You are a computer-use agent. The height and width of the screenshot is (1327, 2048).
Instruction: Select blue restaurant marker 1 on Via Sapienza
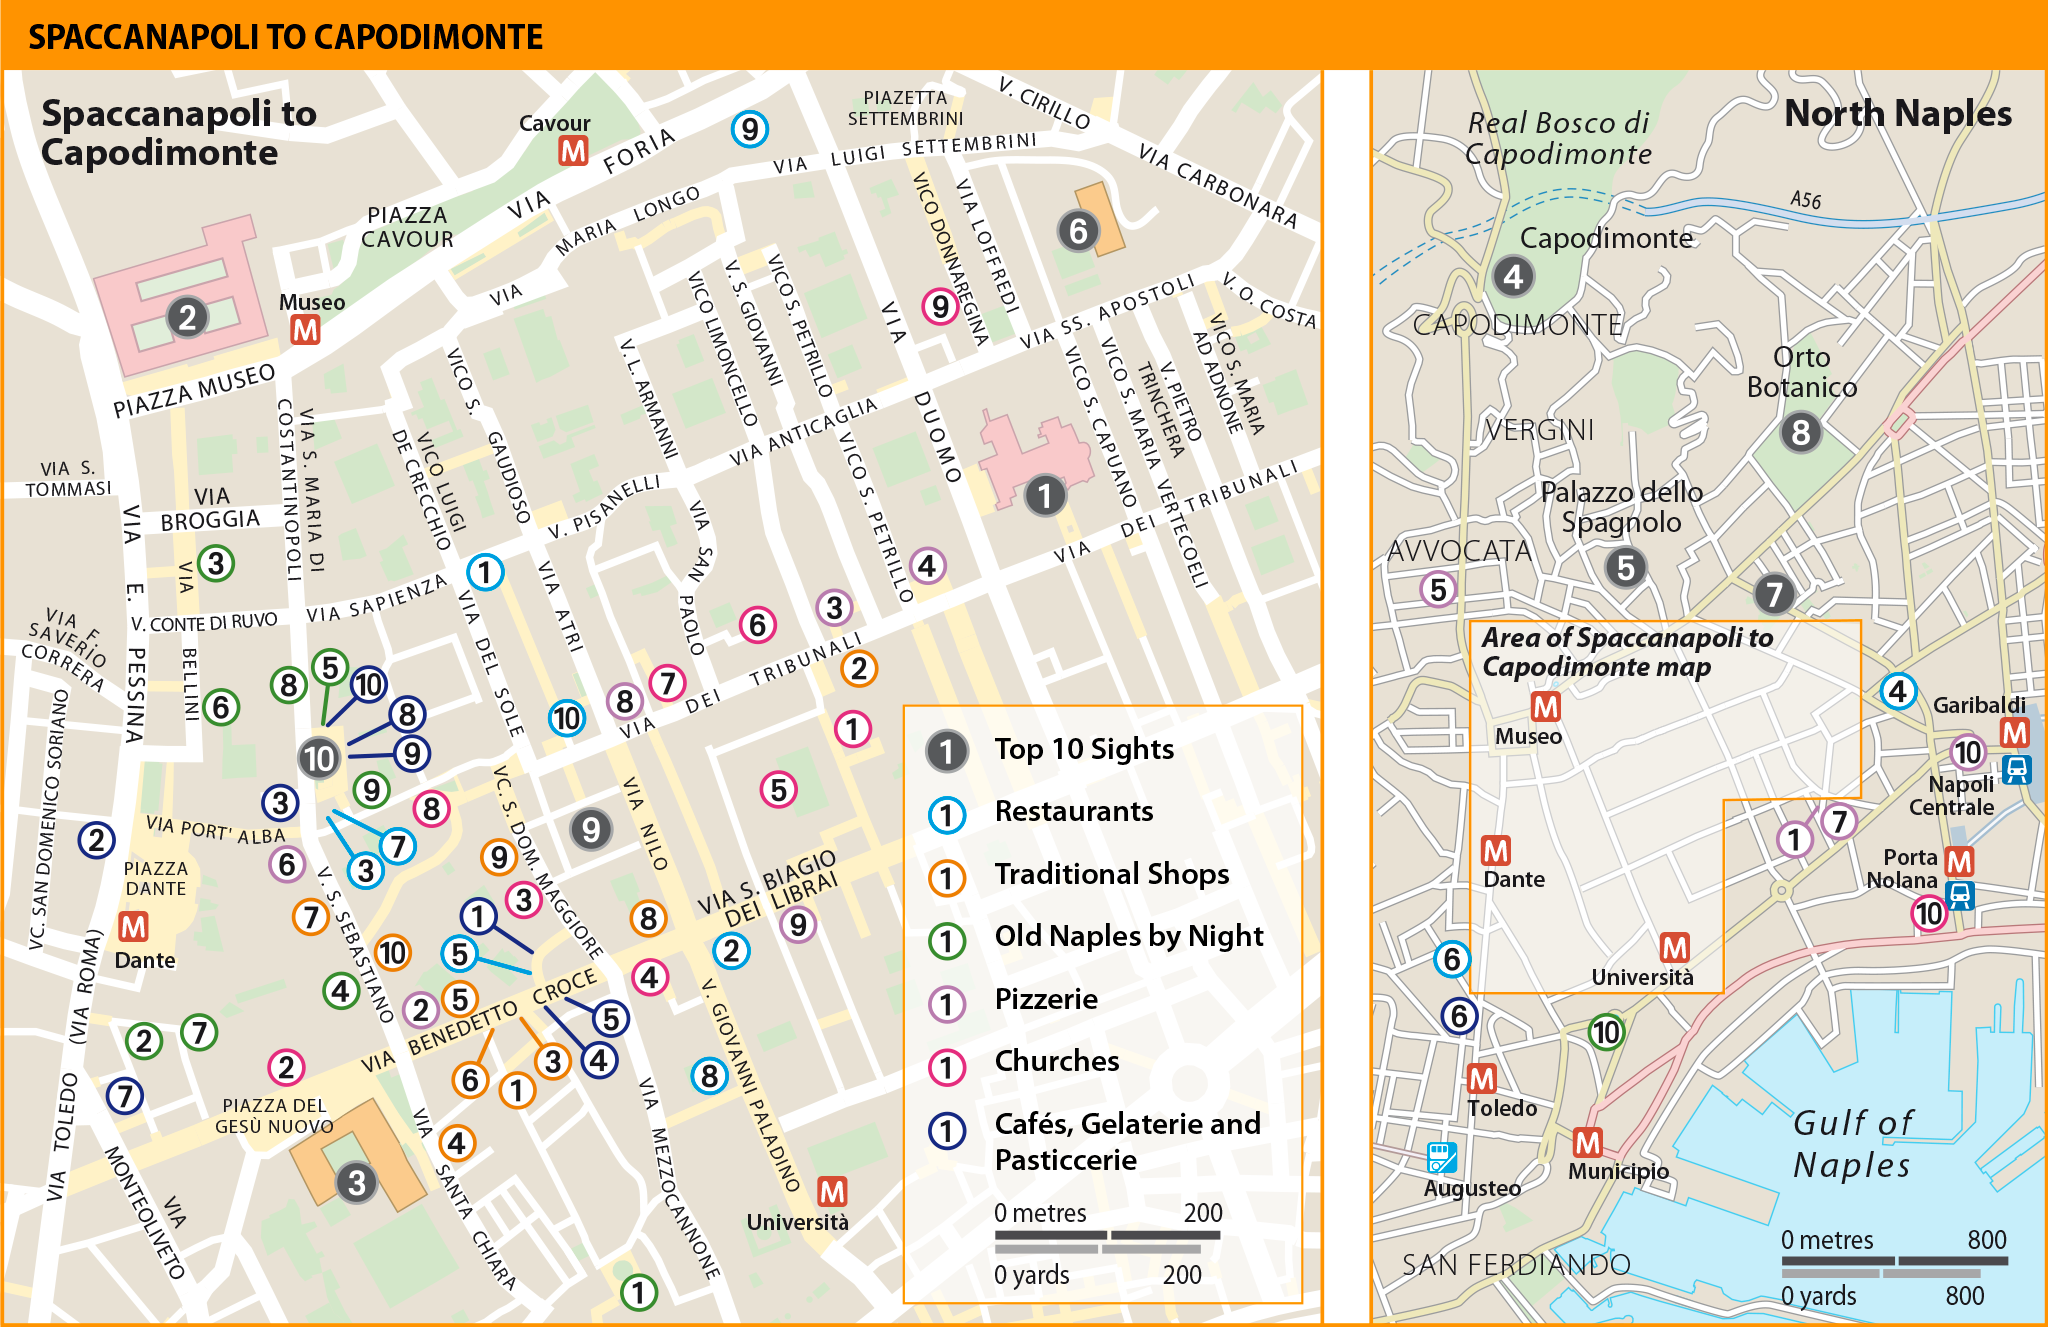(x=485, y=572)
